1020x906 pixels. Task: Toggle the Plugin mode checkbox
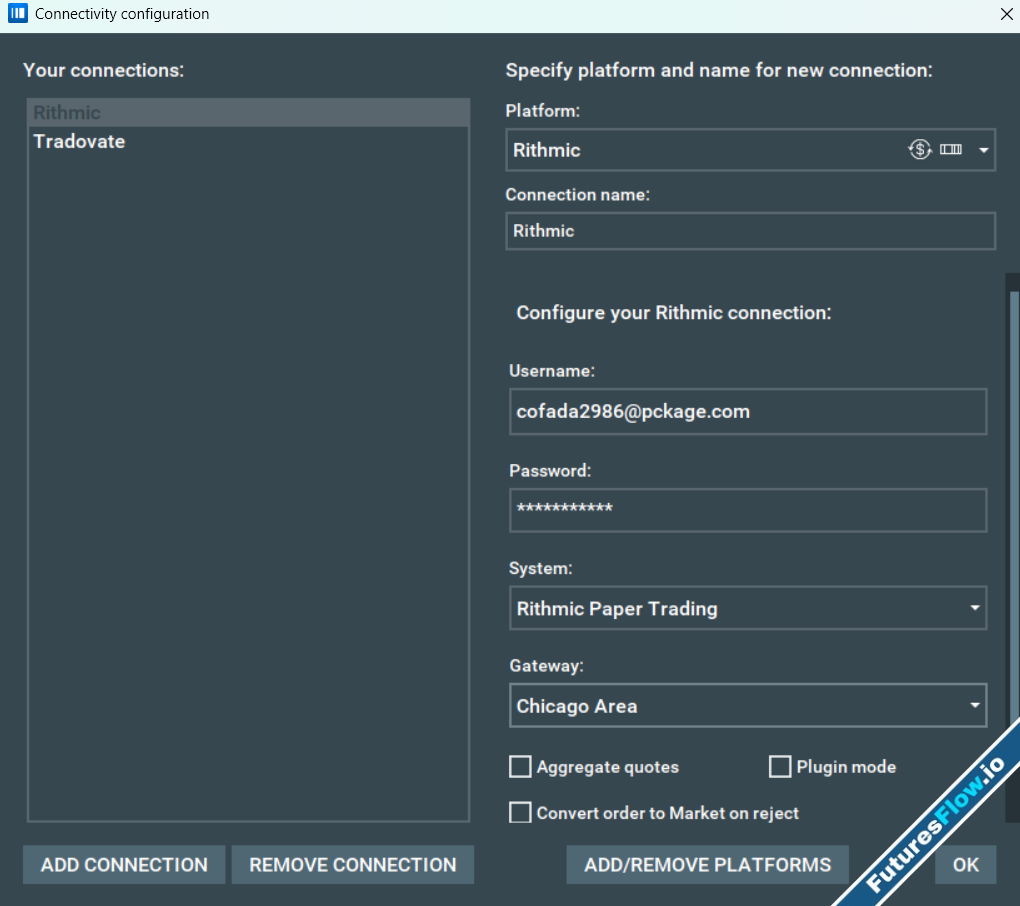click(780, 767)
